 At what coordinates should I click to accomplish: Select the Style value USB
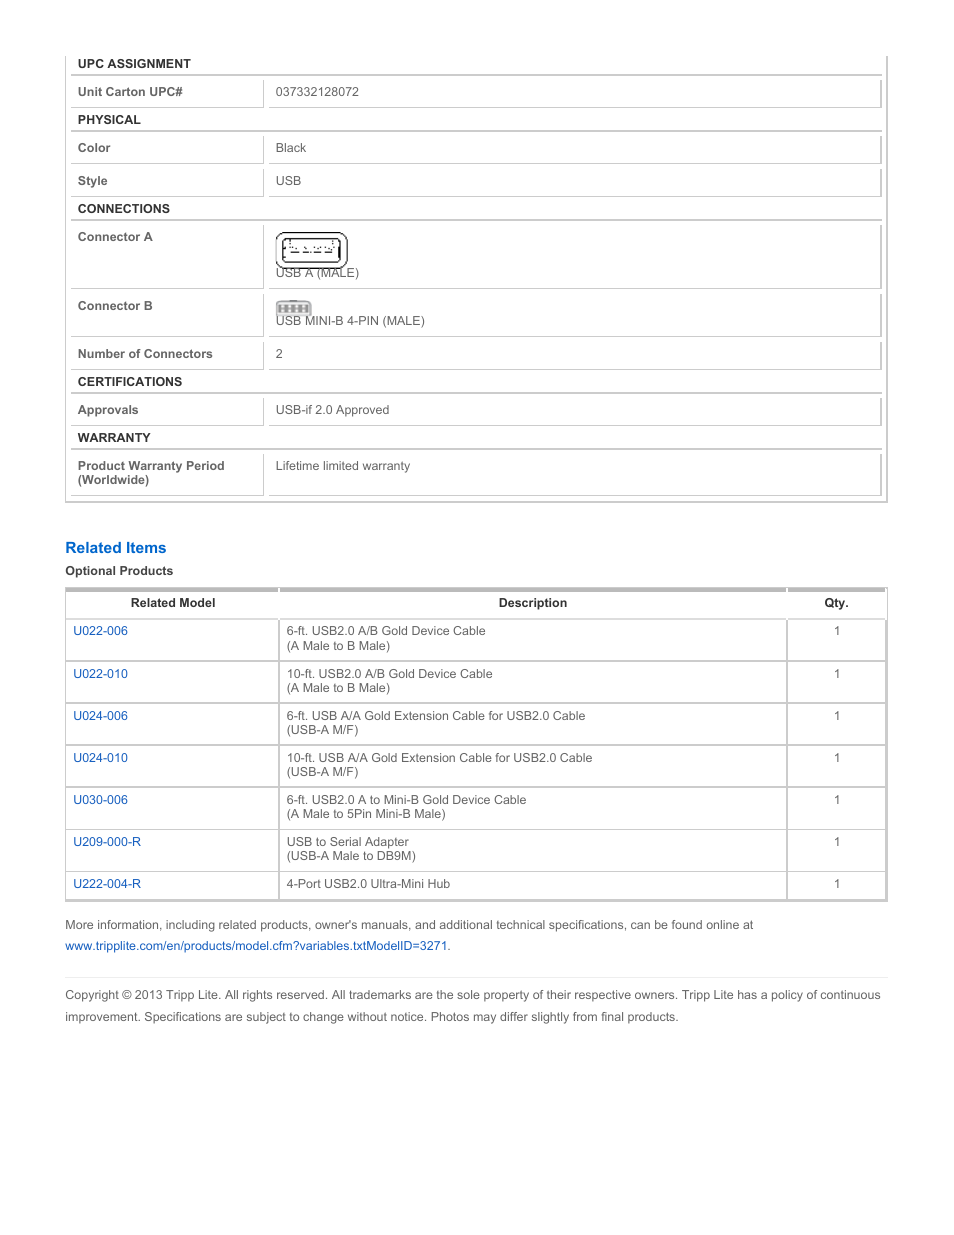(x=288, y=181)
